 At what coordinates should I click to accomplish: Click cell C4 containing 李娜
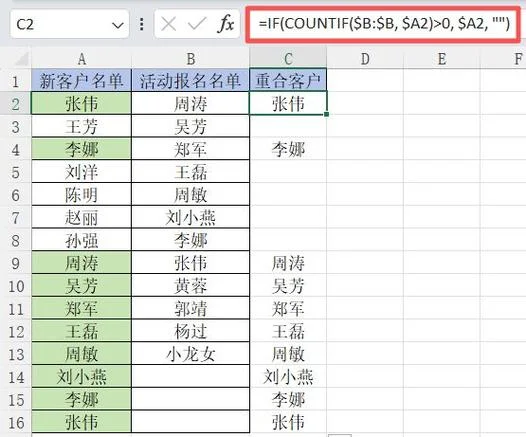[288, 149]
